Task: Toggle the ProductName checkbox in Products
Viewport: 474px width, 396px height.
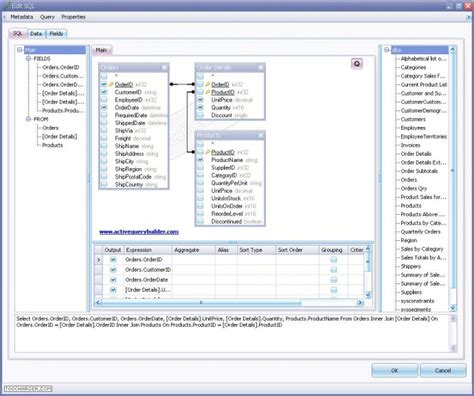Action: tap(200, 160)
